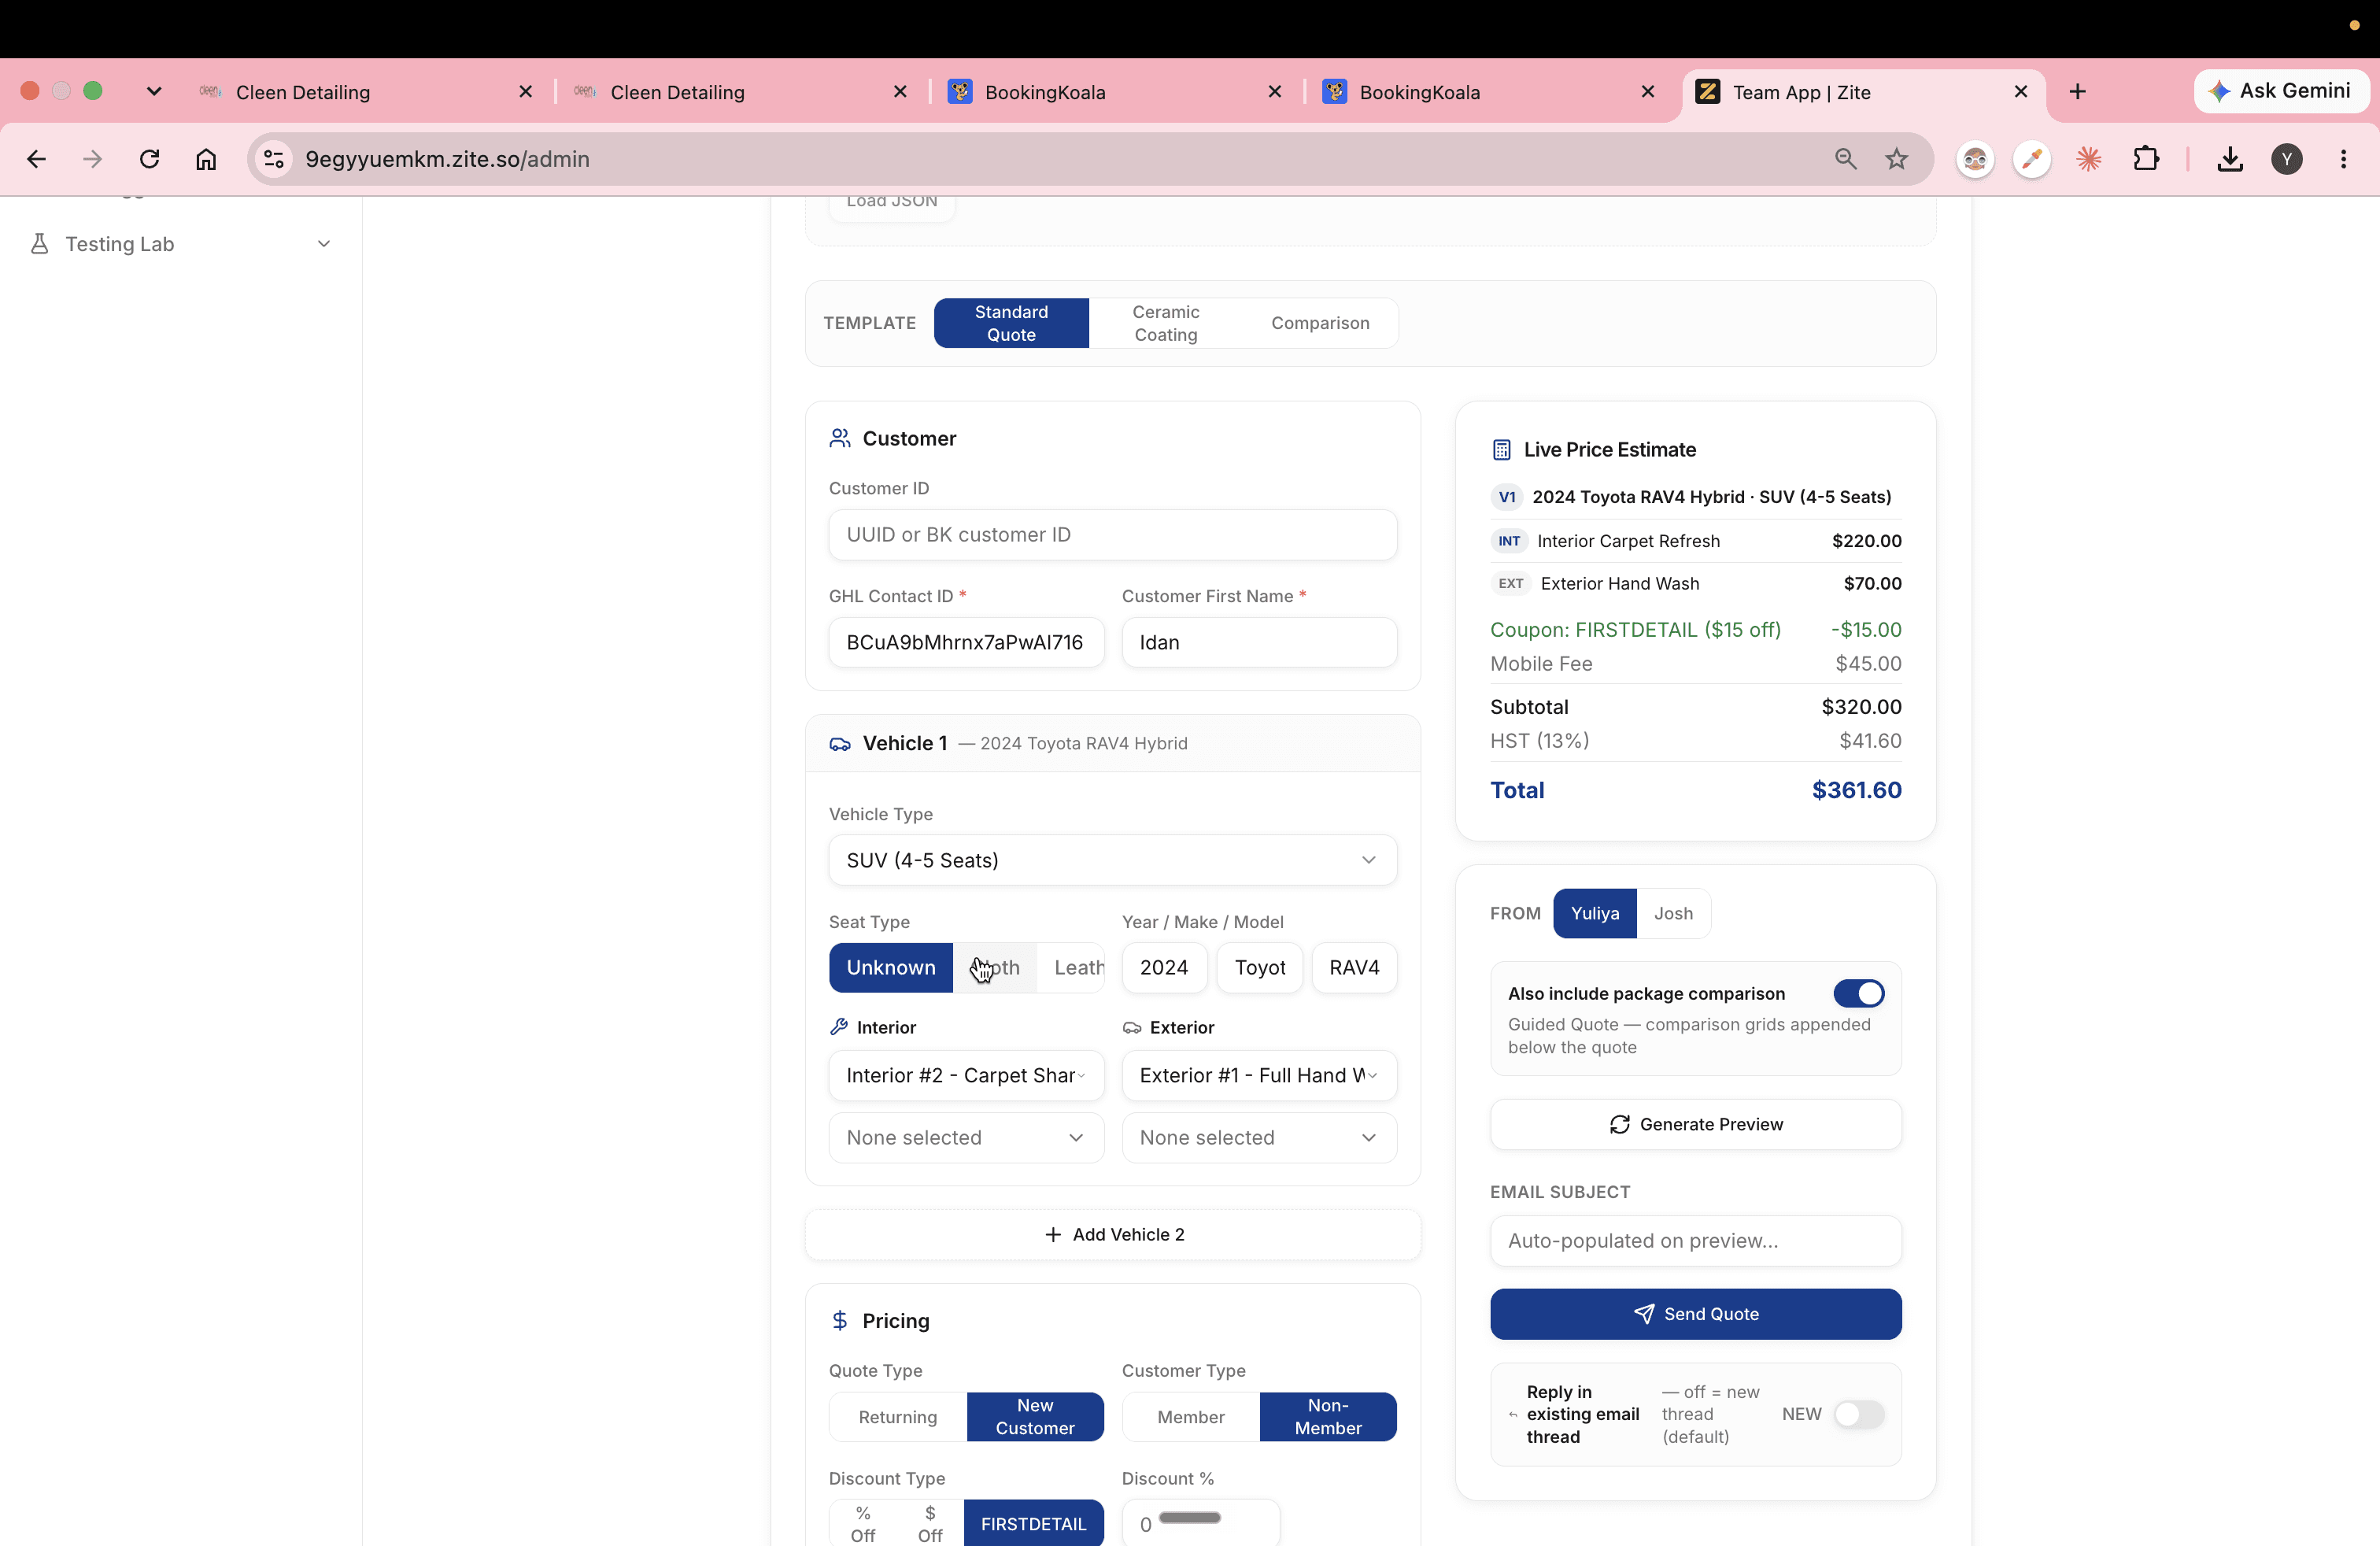This screenshot has width=2380, height=1546.
Task: Open the Vehicle Type dropdown
Action: pyautogui.click(x=1113, y=860)
